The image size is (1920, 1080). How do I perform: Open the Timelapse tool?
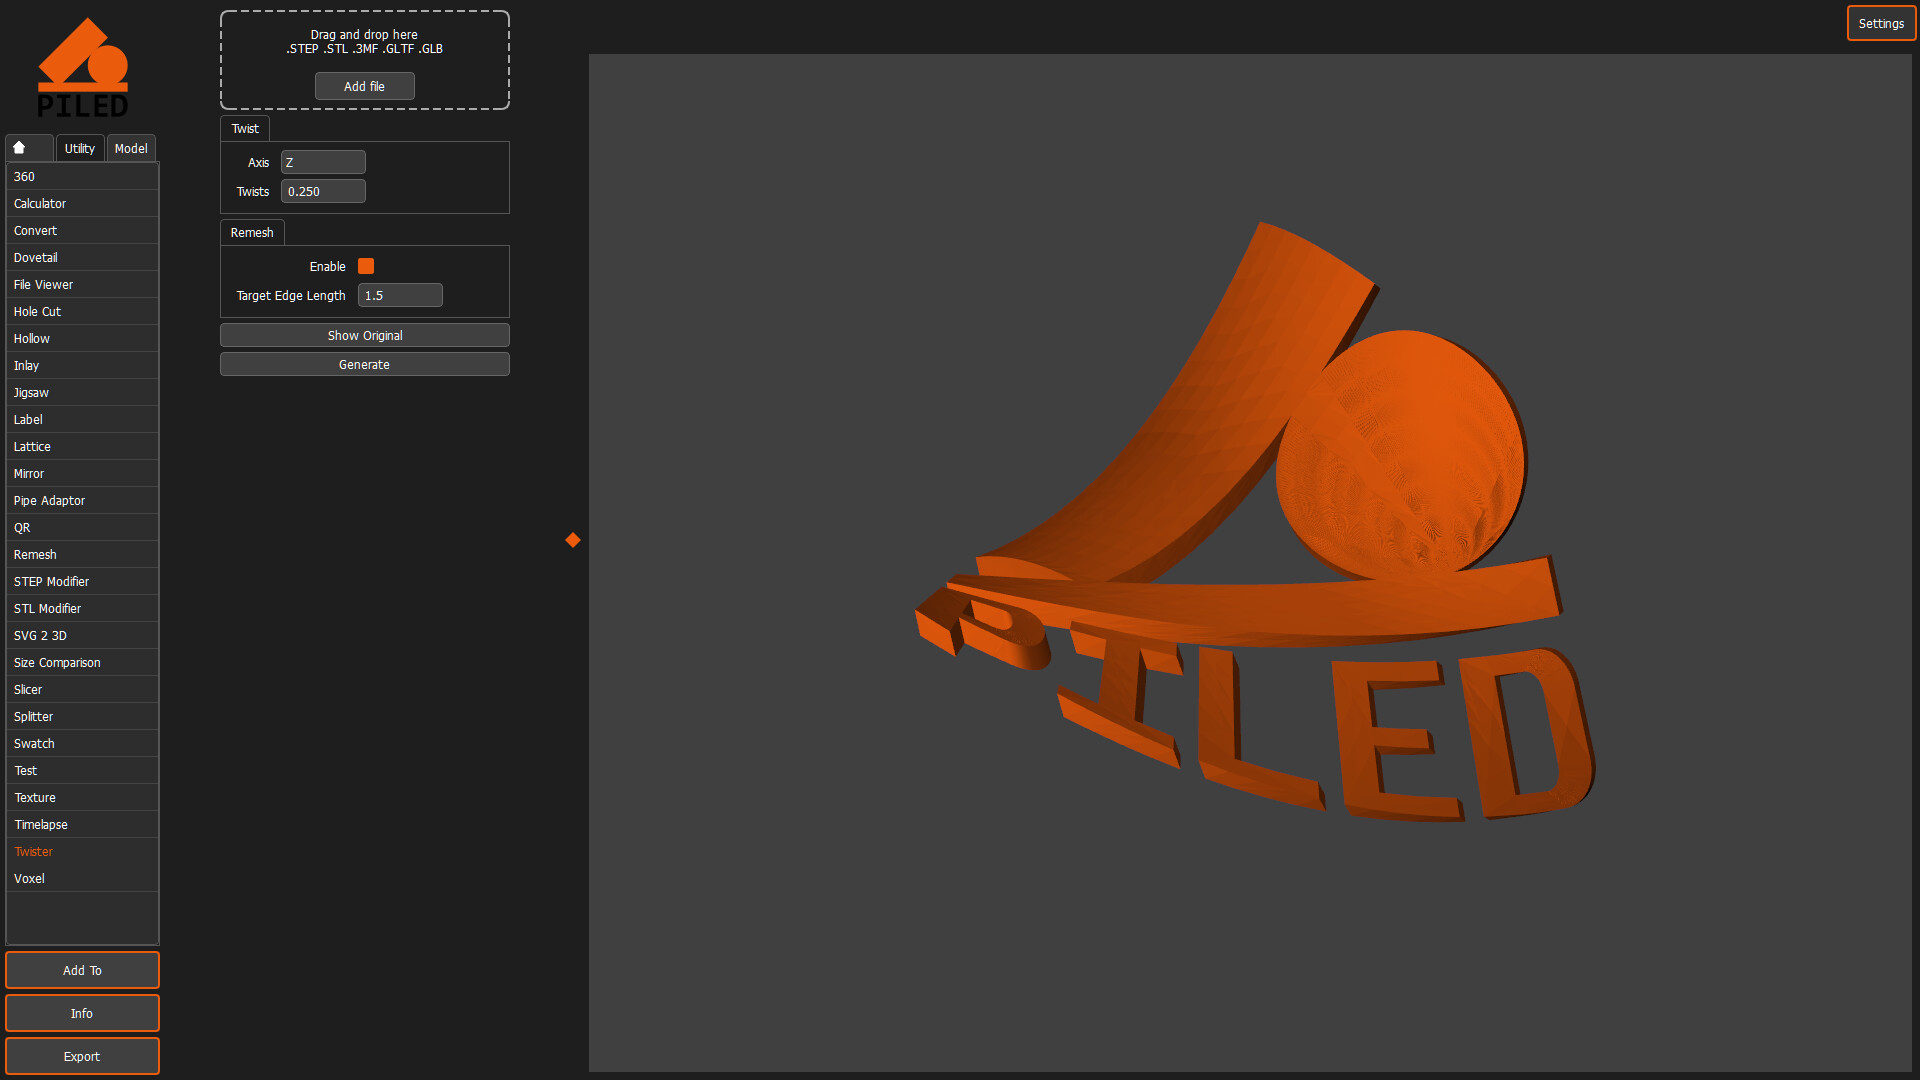pyautogui.click(x=82, y=824)
